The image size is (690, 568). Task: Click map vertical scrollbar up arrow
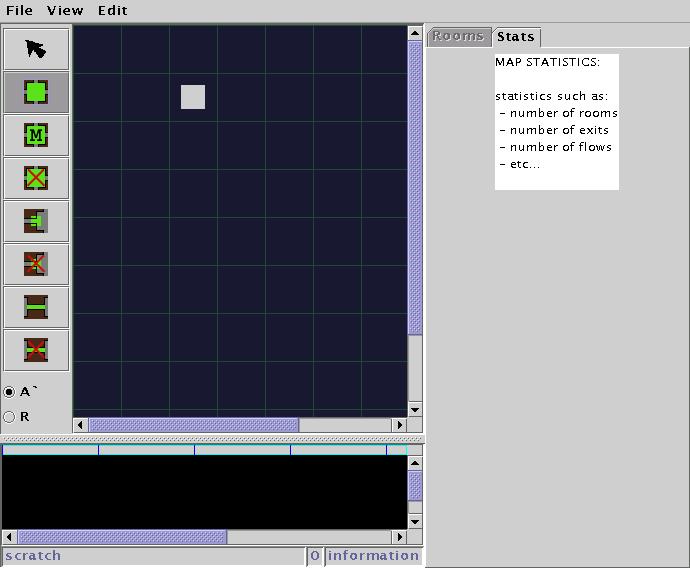point(415,33)
